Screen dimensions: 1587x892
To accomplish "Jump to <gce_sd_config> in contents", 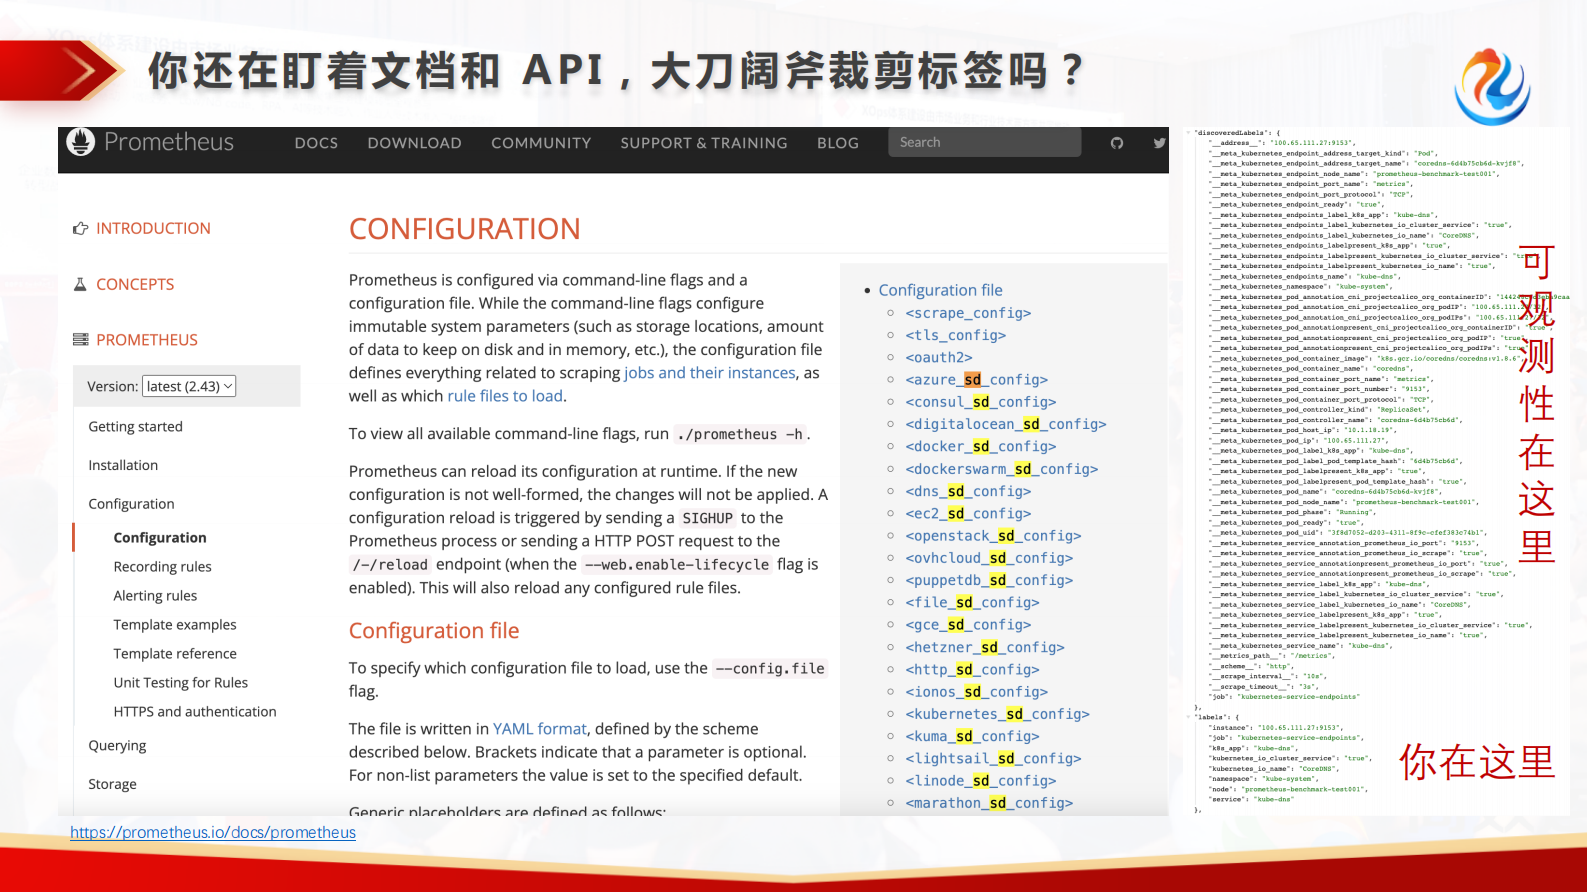I will pos(968,624).
